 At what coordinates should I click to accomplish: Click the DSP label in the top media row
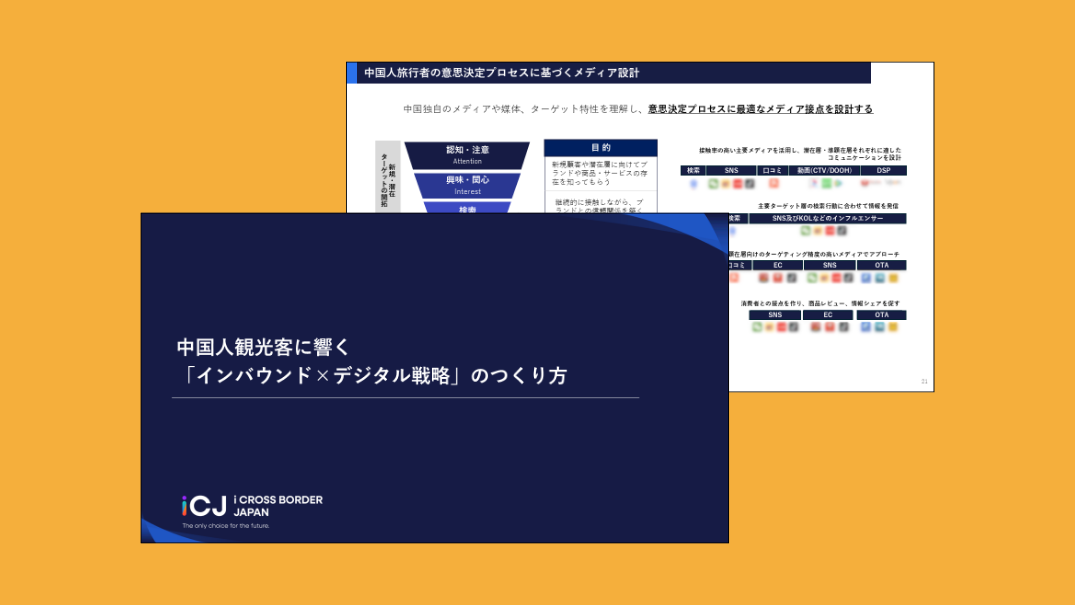click(883, 171)
